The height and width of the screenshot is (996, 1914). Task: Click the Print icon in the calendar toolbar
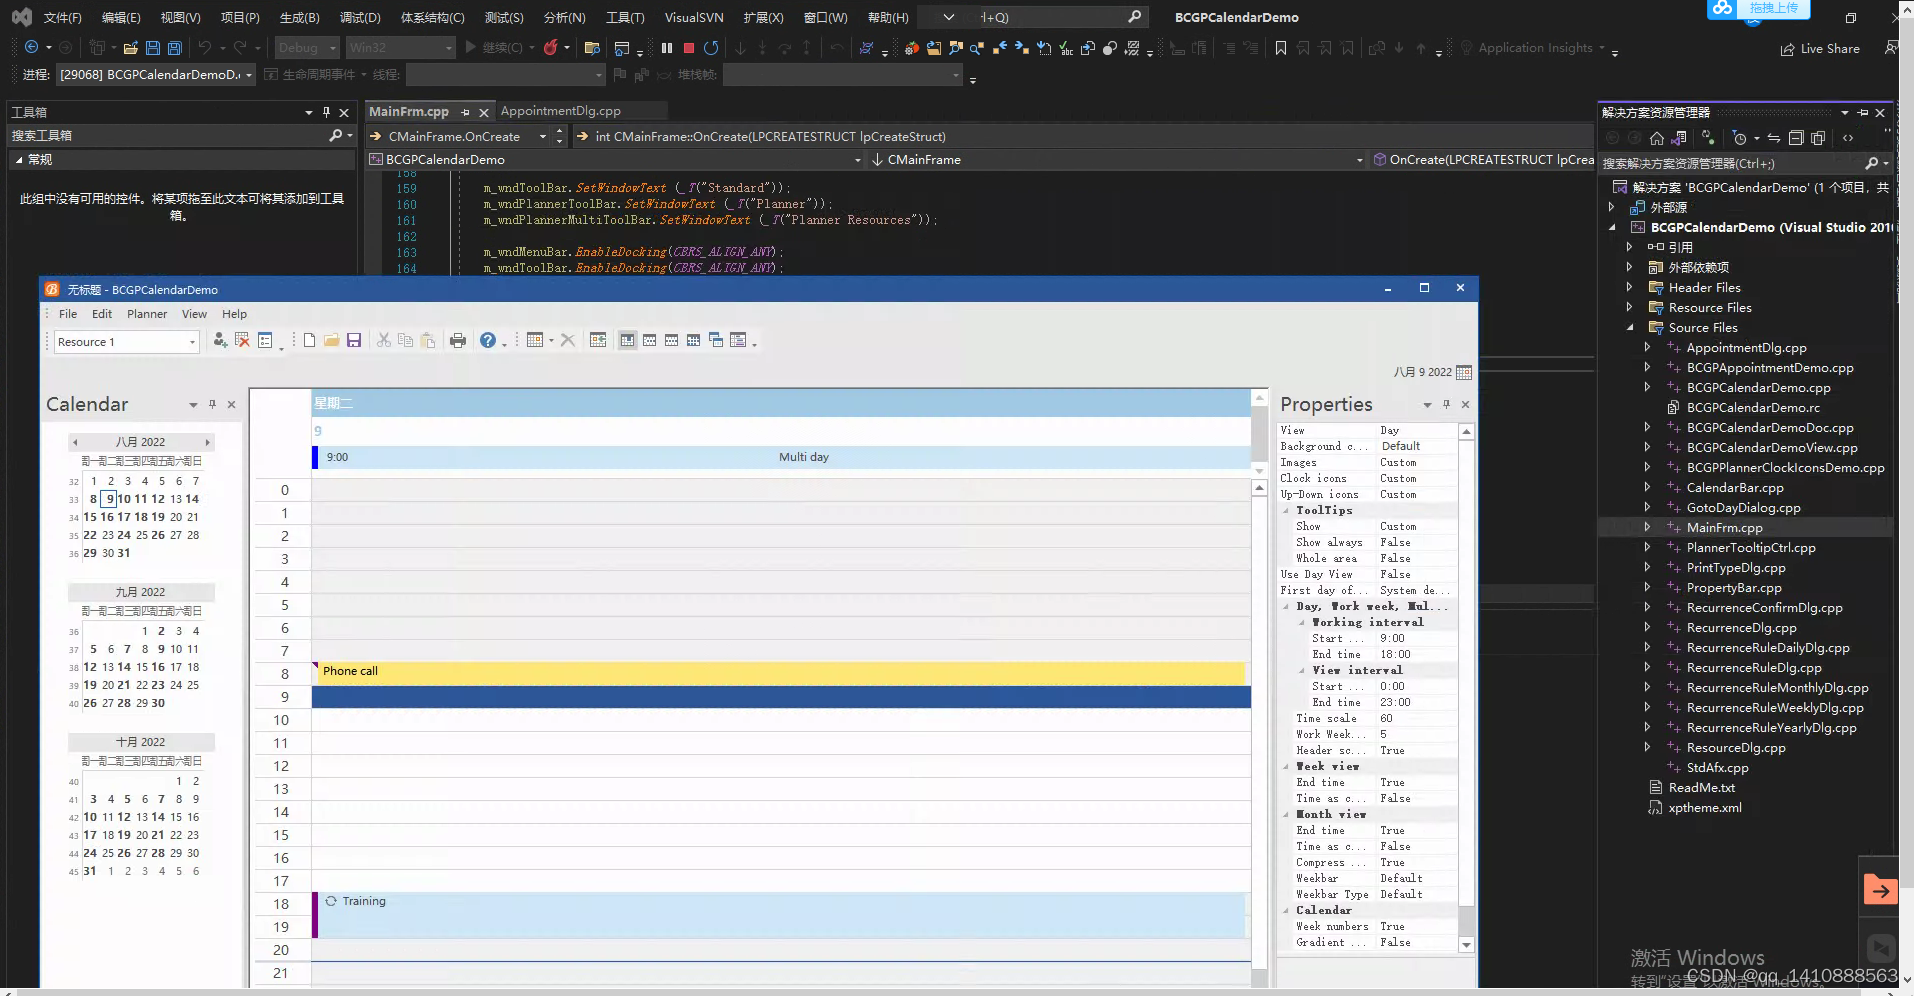click(x=458, y=341)
